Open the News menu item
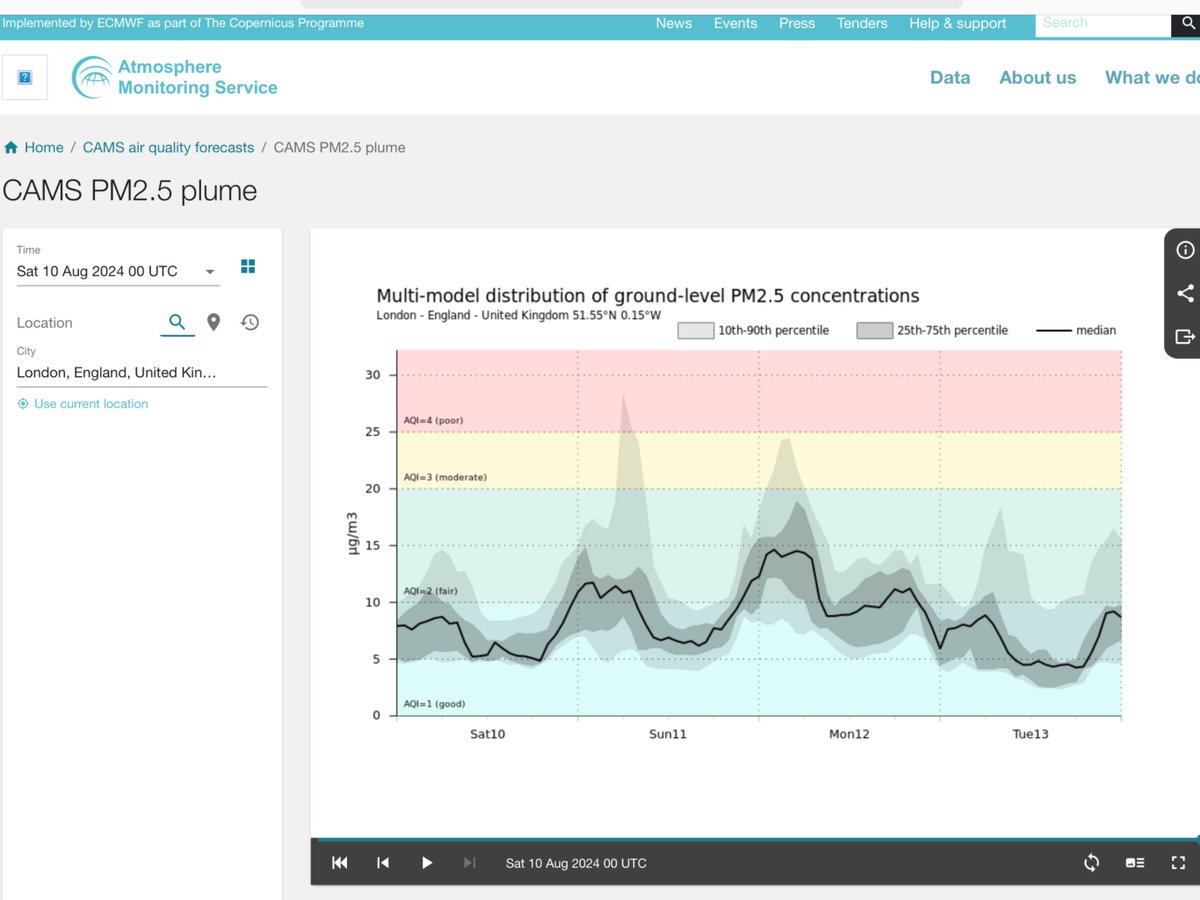The height and width of the screenshot is (900, 1200). click(674, 23)
